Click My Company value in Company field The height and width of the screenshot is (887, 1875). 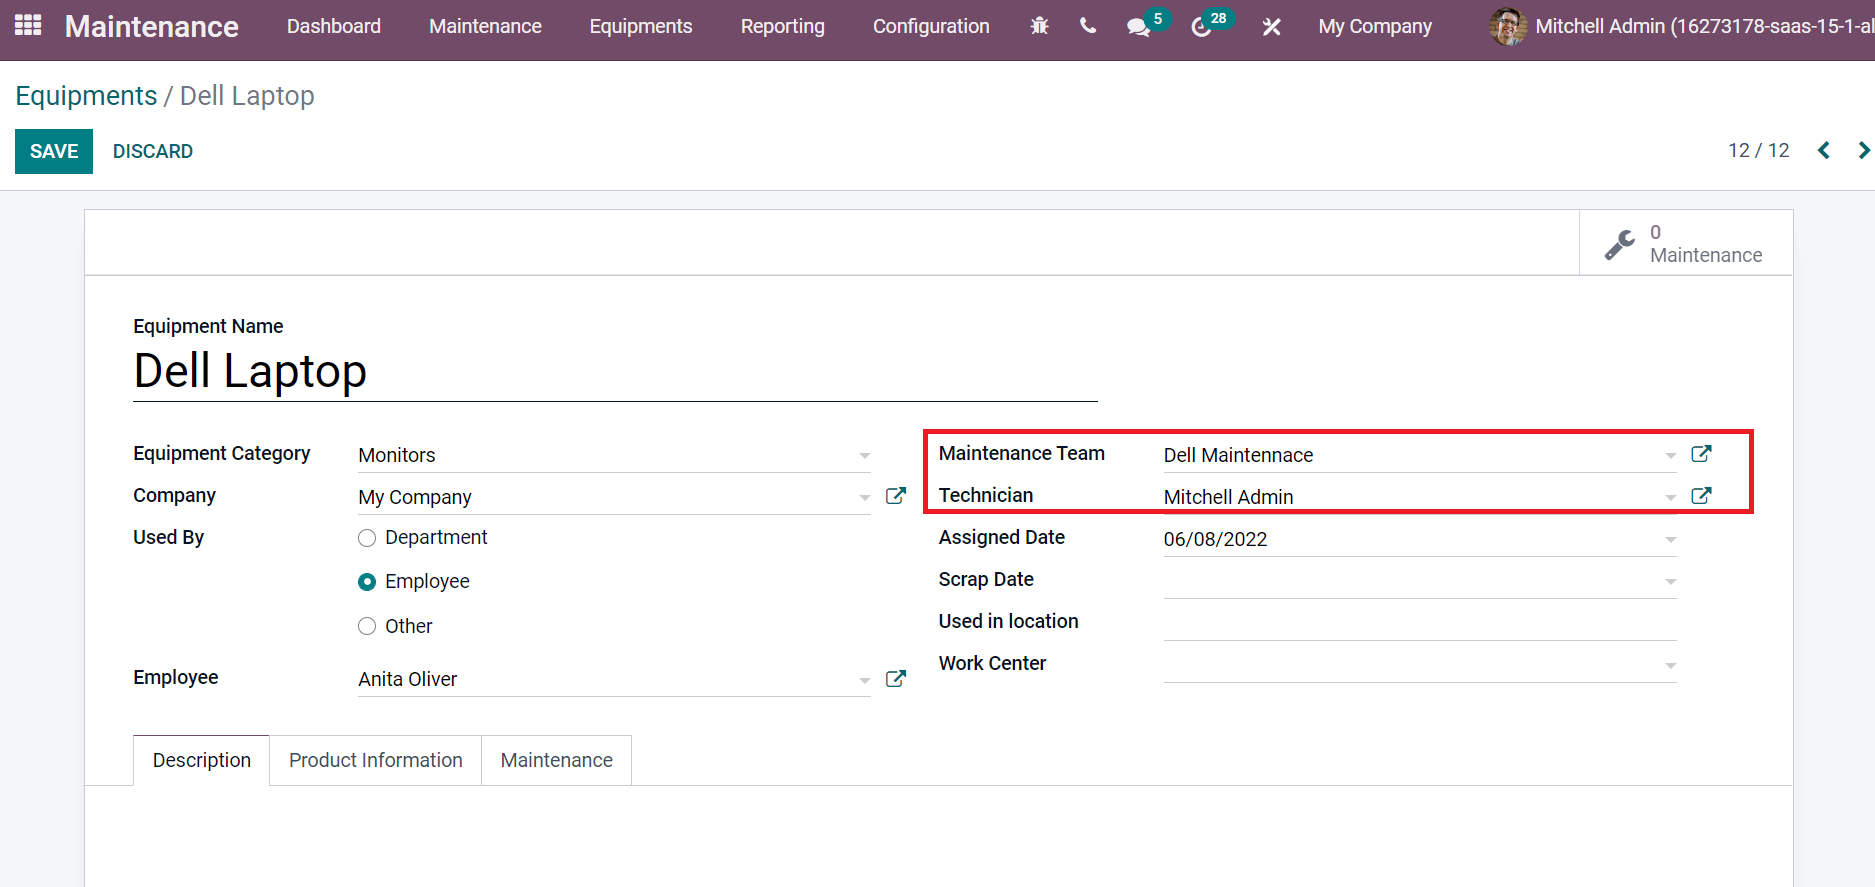(415, 497)
